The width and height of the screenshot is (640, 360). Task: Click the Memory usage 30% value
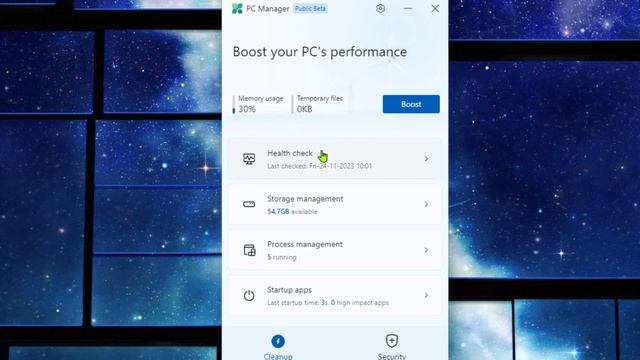click(x=247, y=109)
